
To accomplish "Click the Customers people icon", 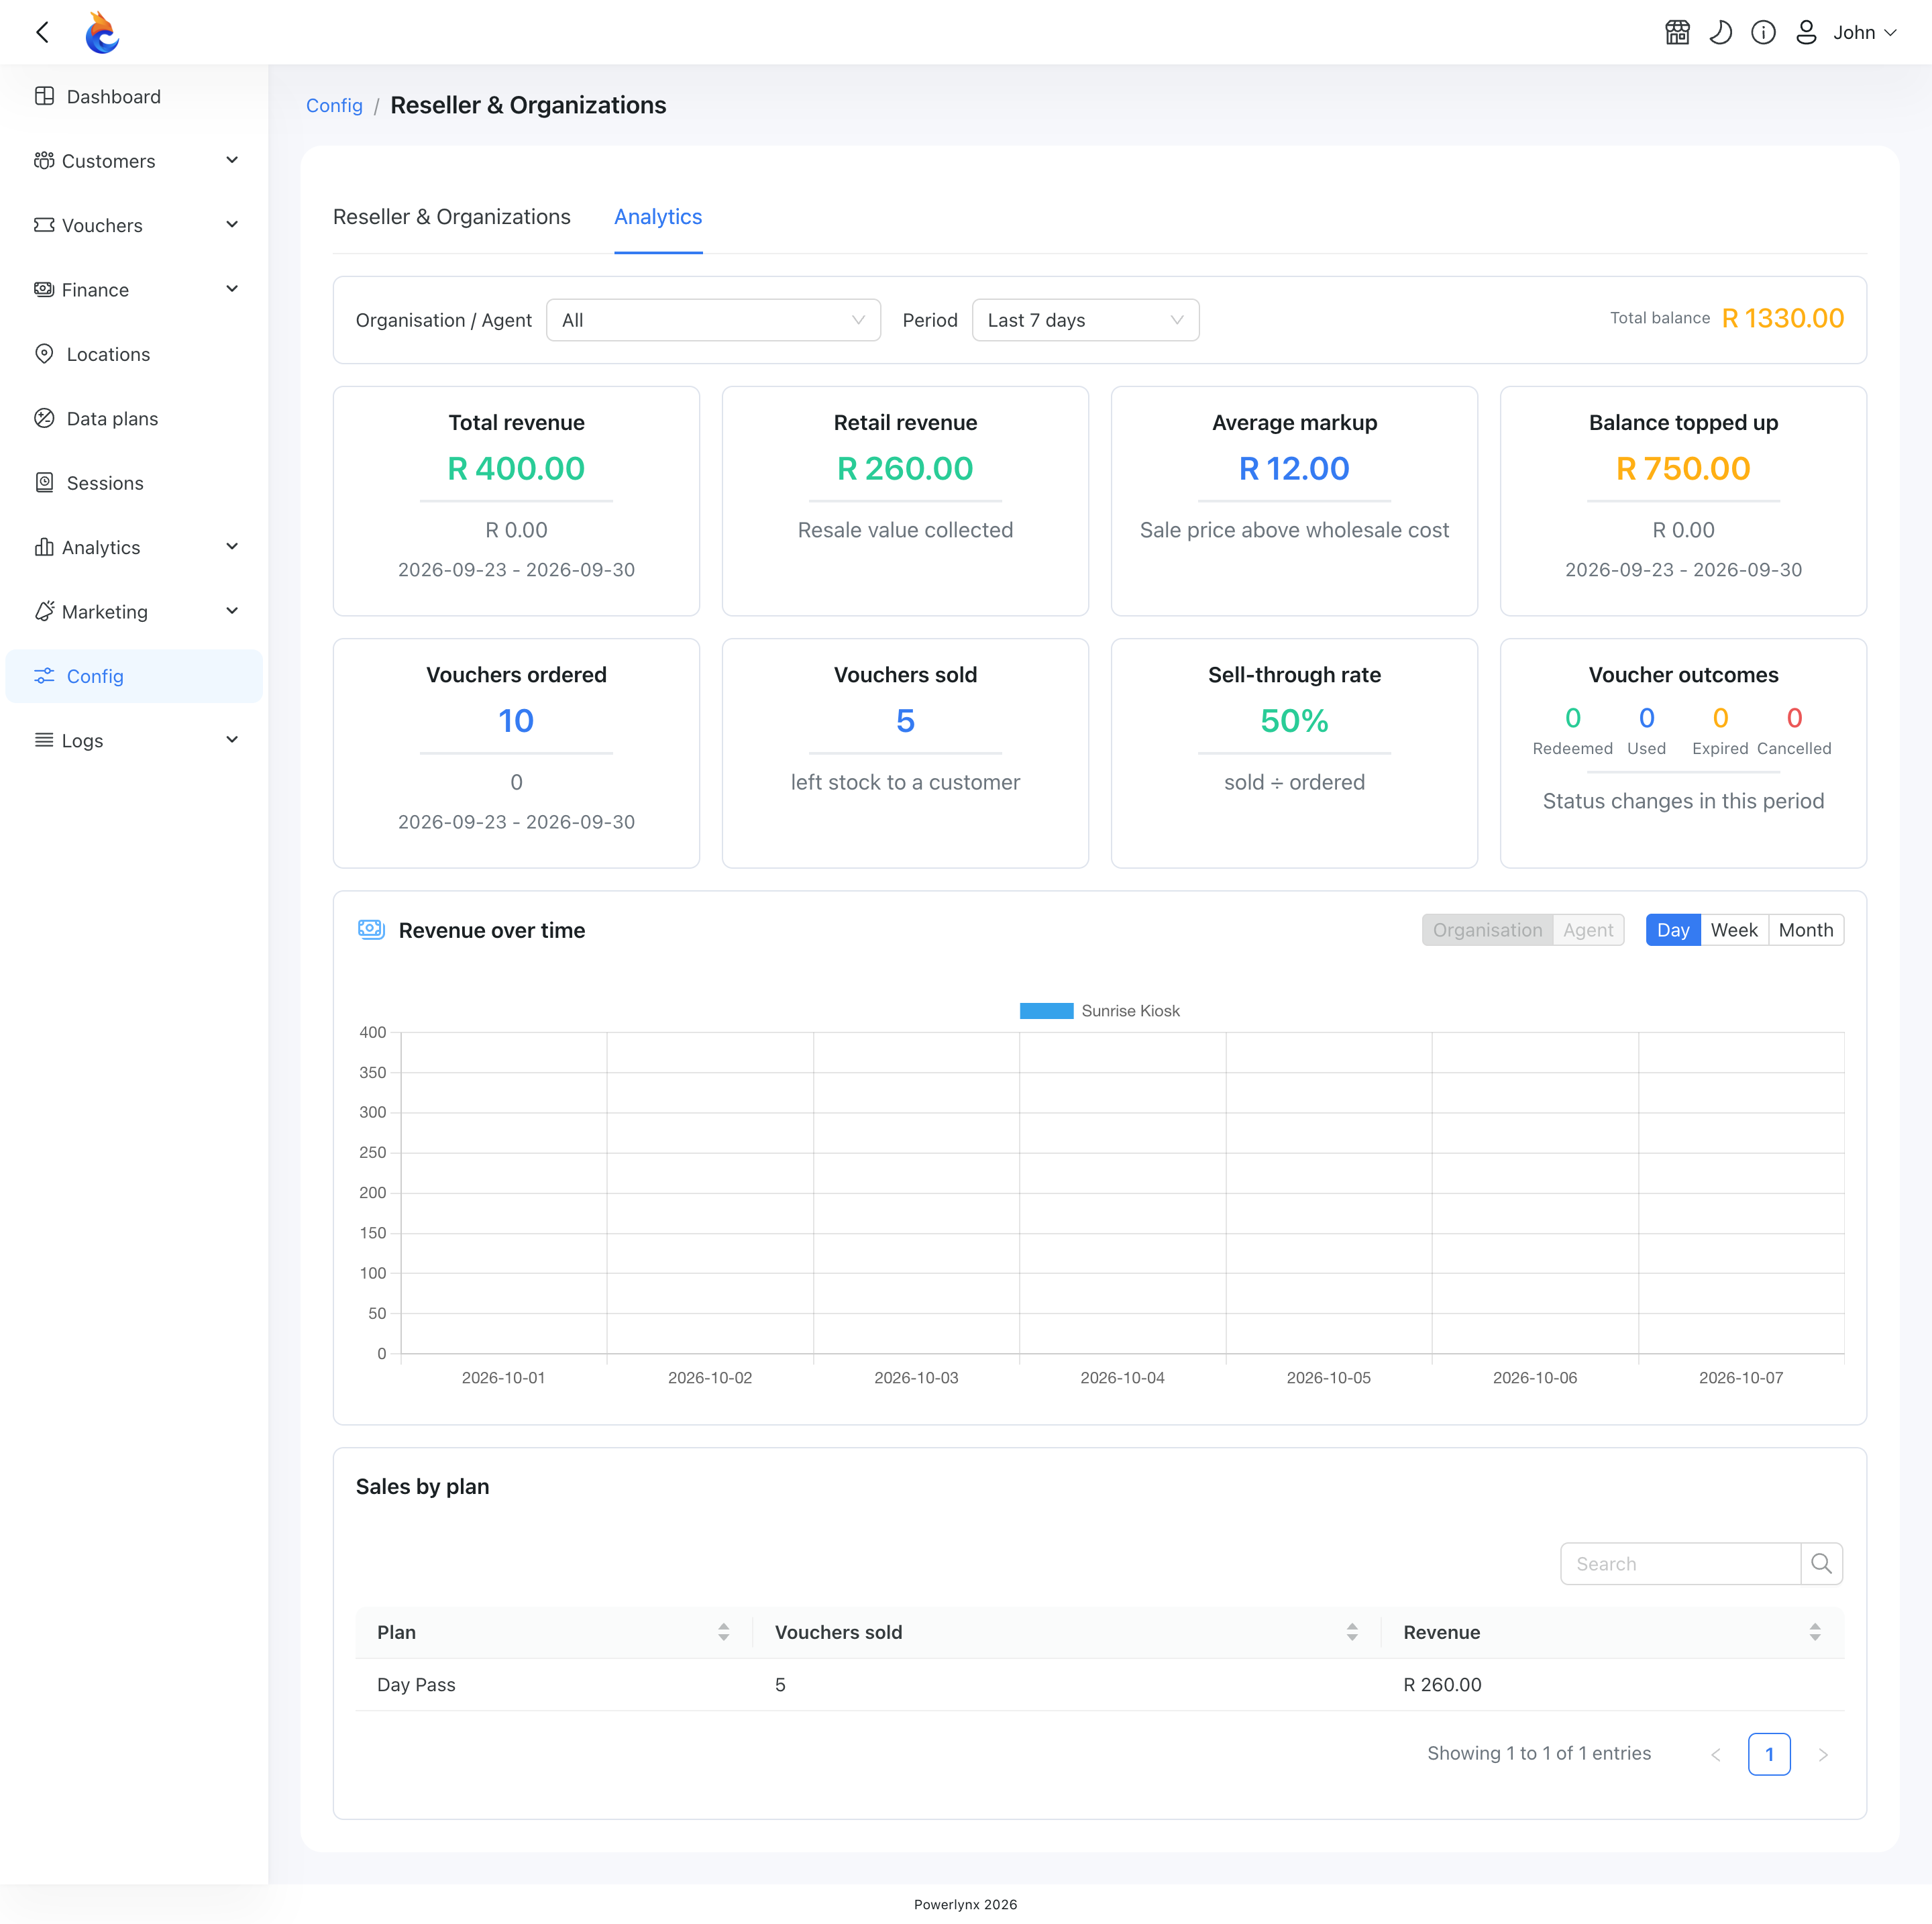I will tap(44, 161).
